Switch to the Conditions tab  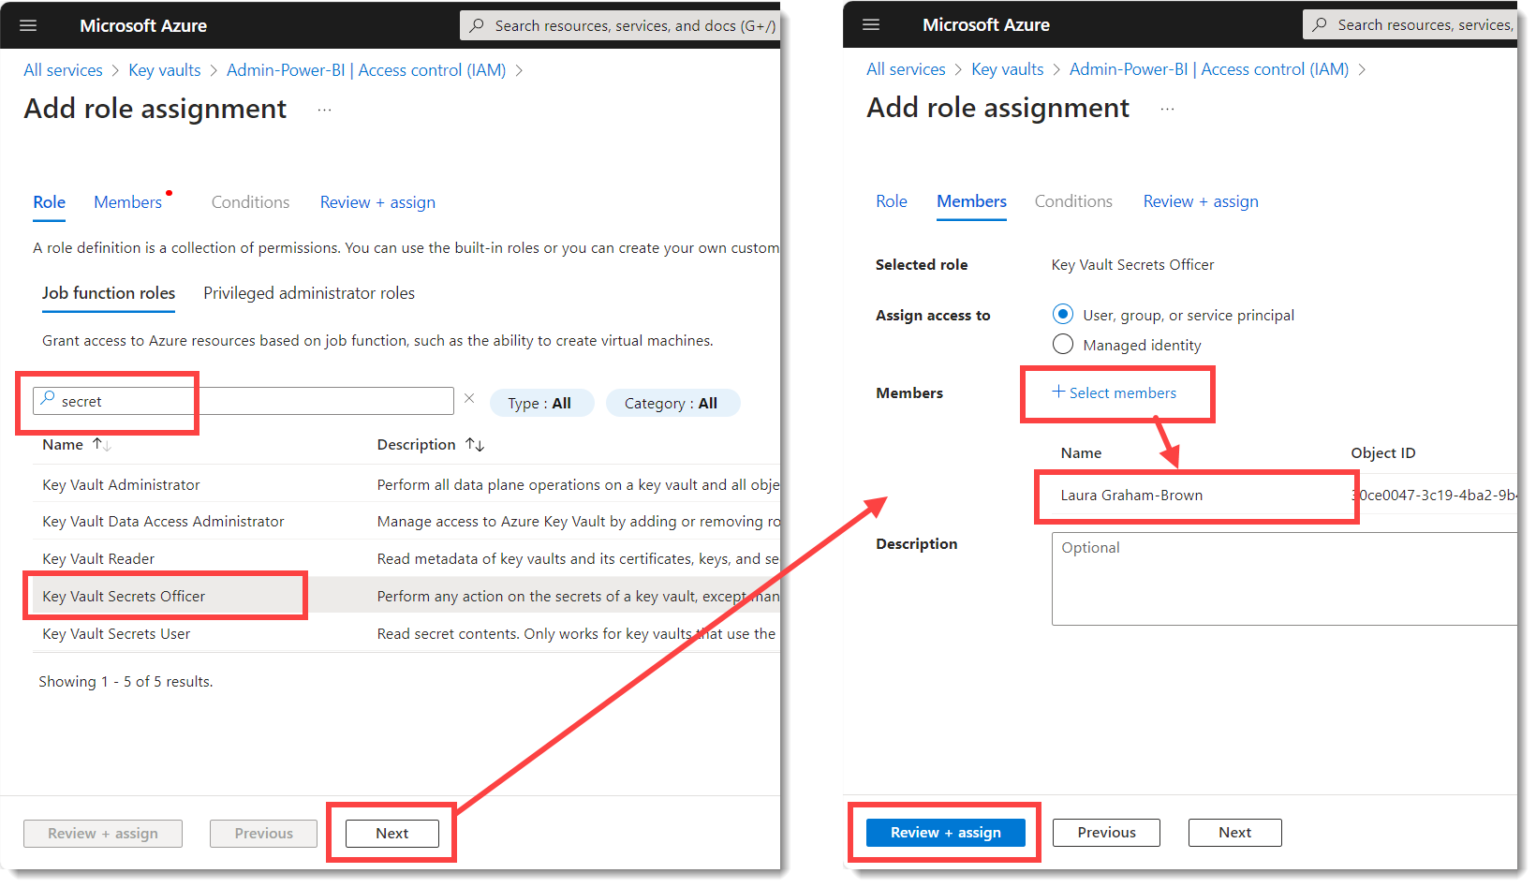(250, 202)
